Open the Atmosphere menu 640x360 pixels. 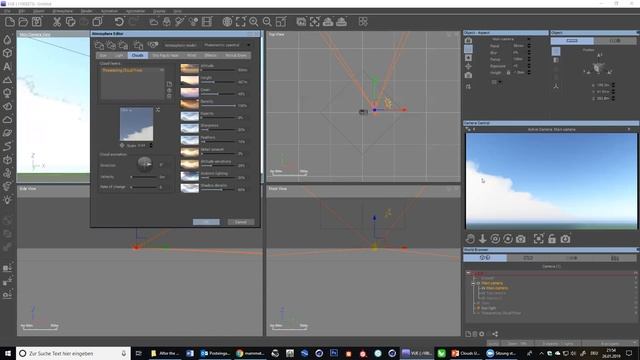pyautogui.click(x=62, y=11)
